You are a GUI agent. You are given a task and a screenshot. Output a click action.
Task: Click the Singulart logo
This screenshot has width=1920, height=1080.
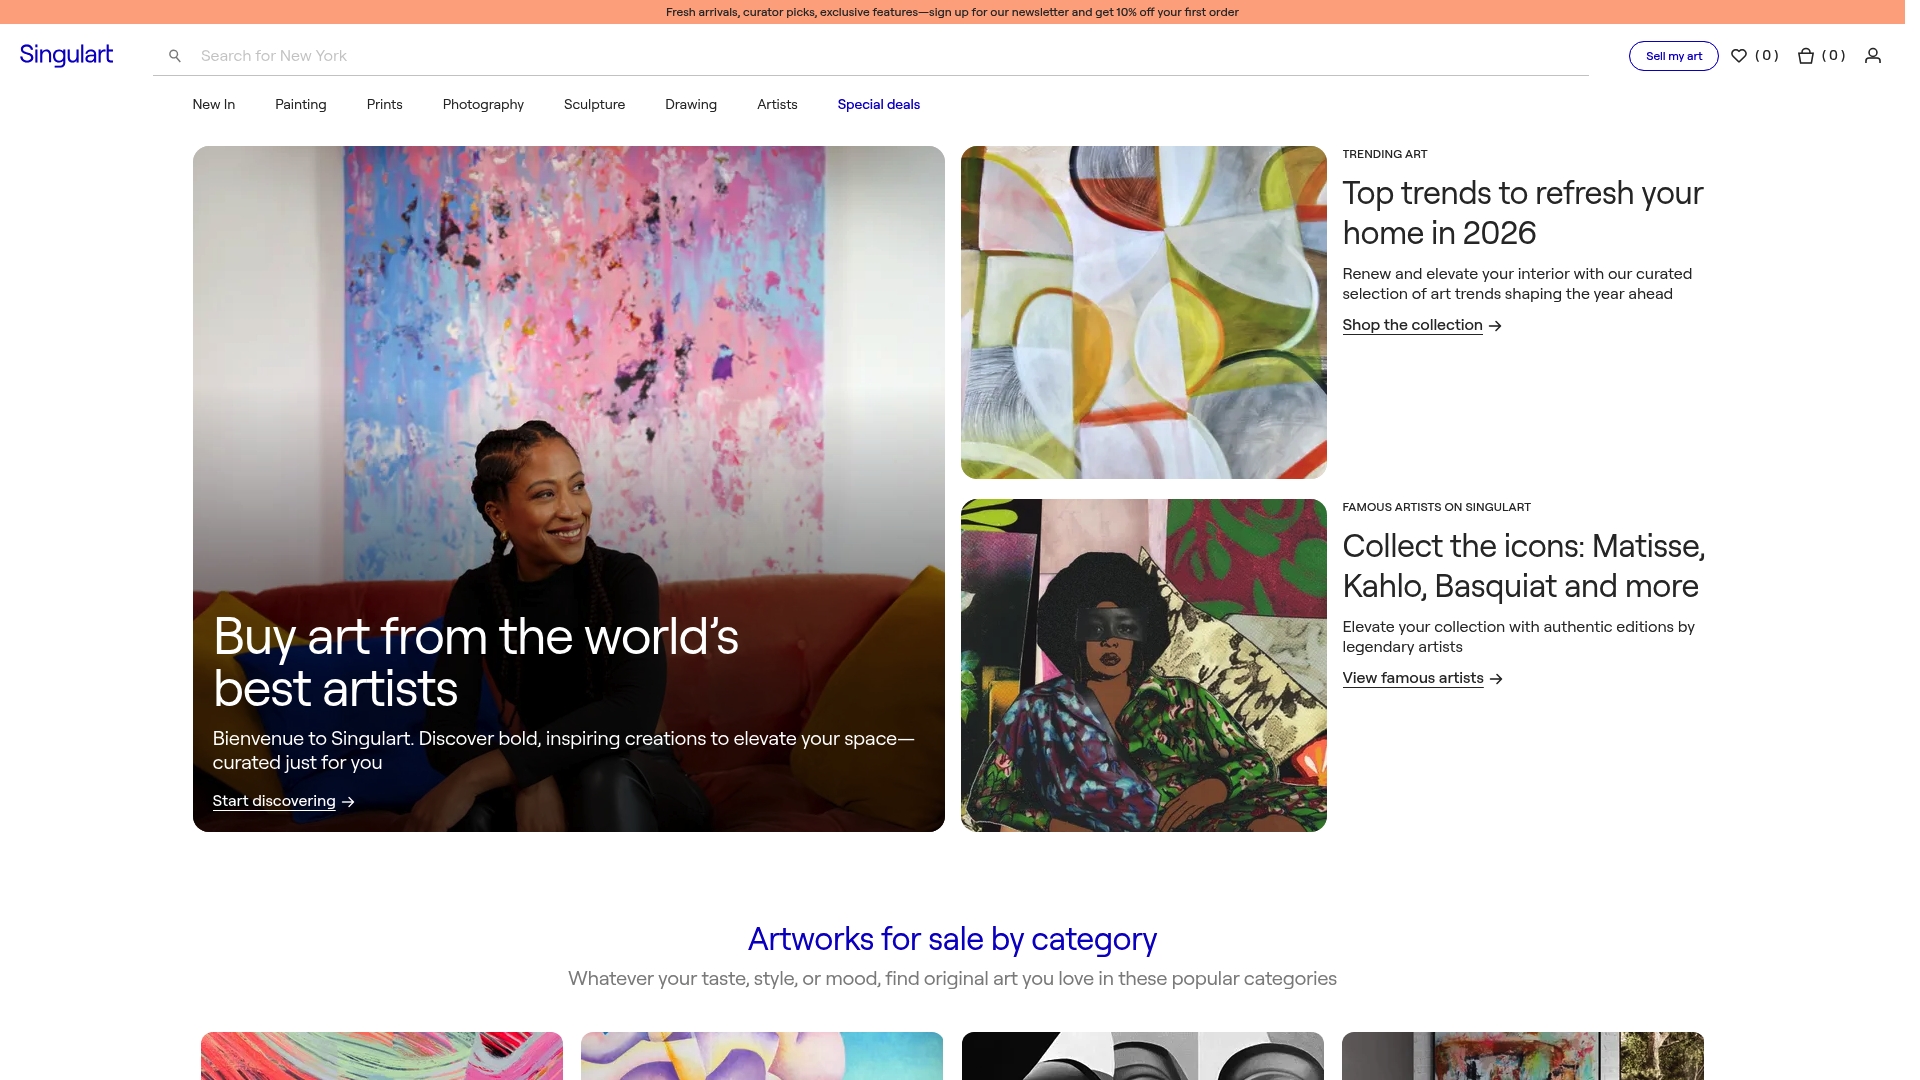tap(66, 55)
